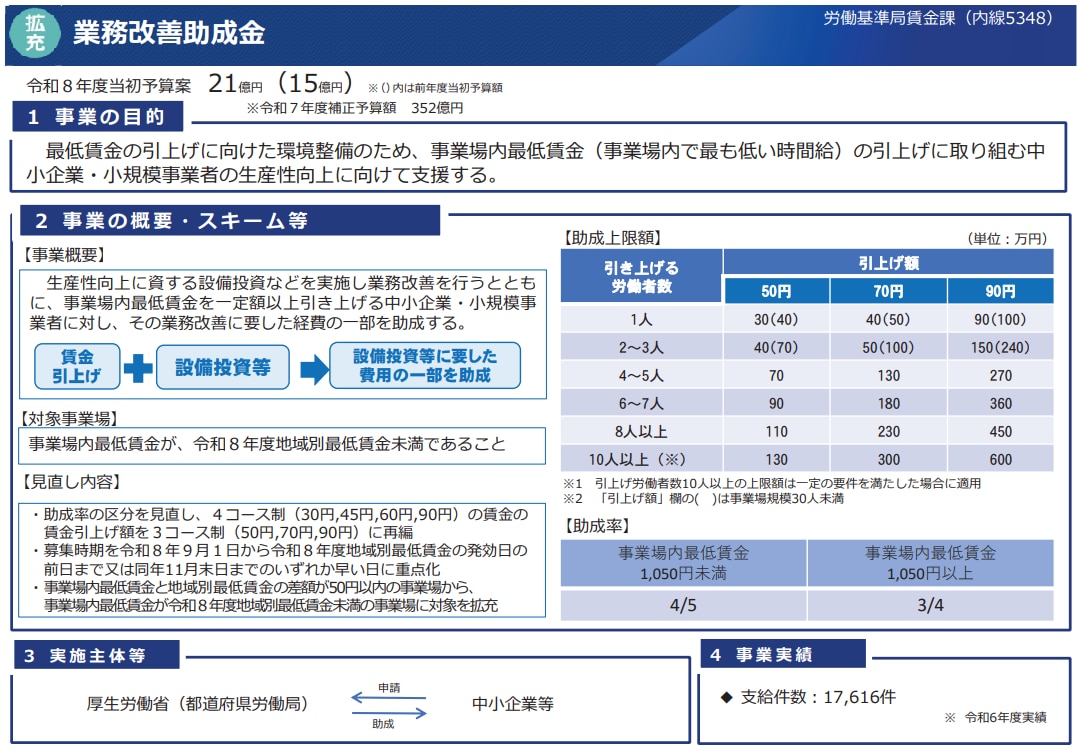This screenshot has width=1082, height=752.
Task: Open the 4 事業実績 section header
Action: [782, 654]
